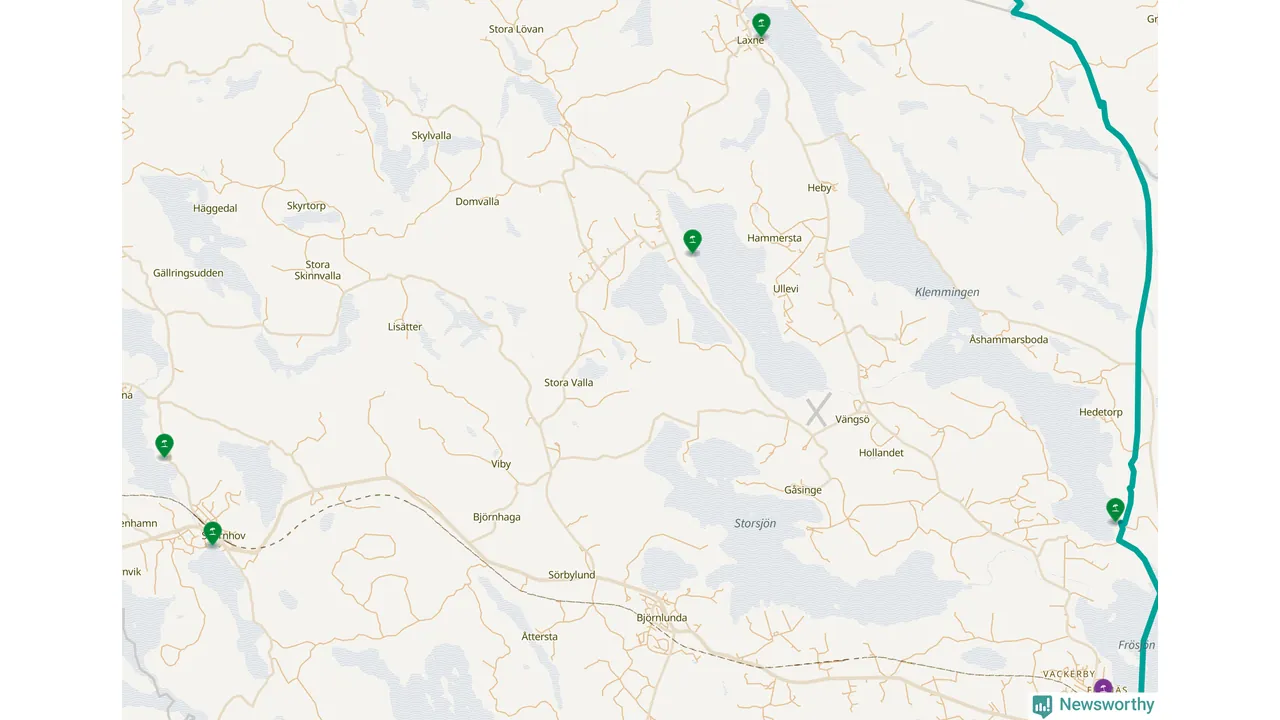1280x720 pixels.
Task: Click the Sörbylund place label
Action: pos(572,575)
